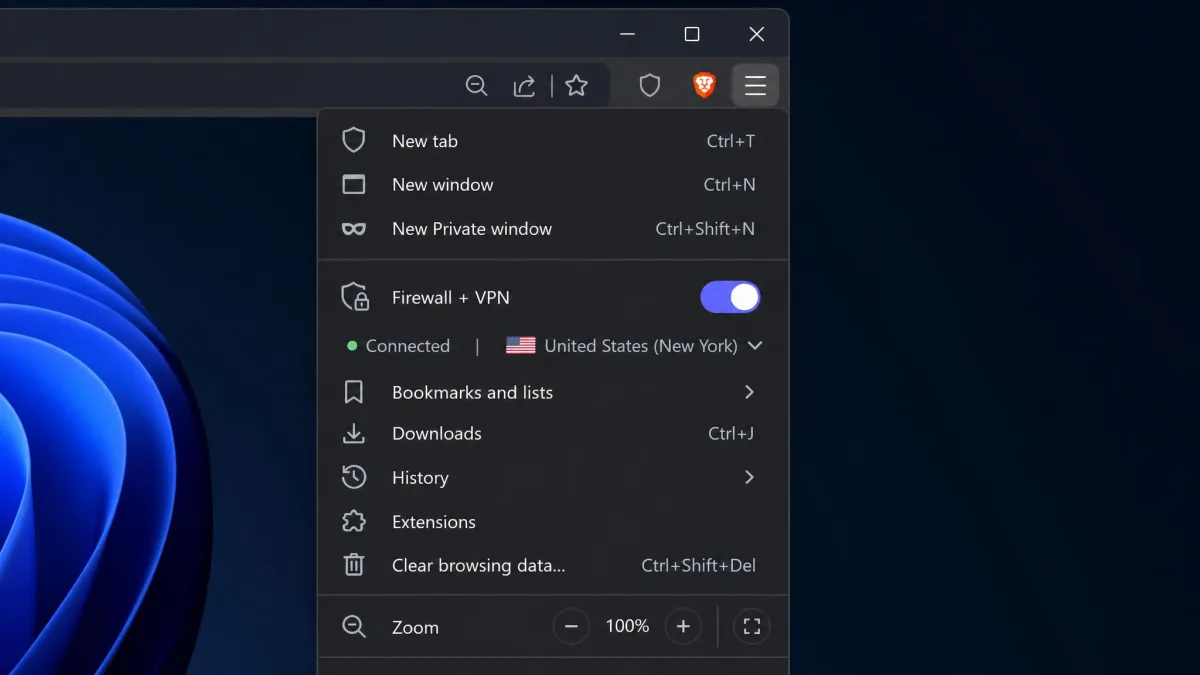Expand the Bookmarks and lists submenu arrow
1200x675 pixels.
point(749,392)
